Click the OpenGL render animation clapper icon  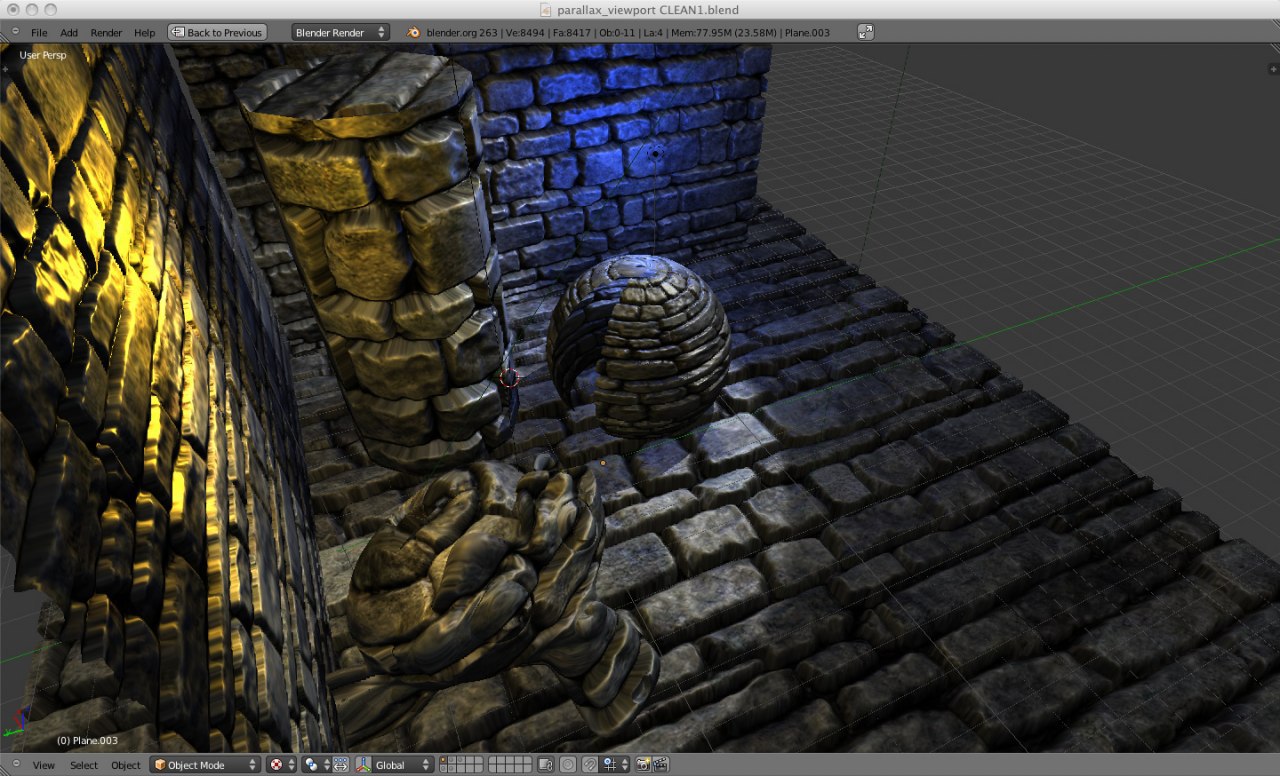pyautogui.click(x=660, y=765)
